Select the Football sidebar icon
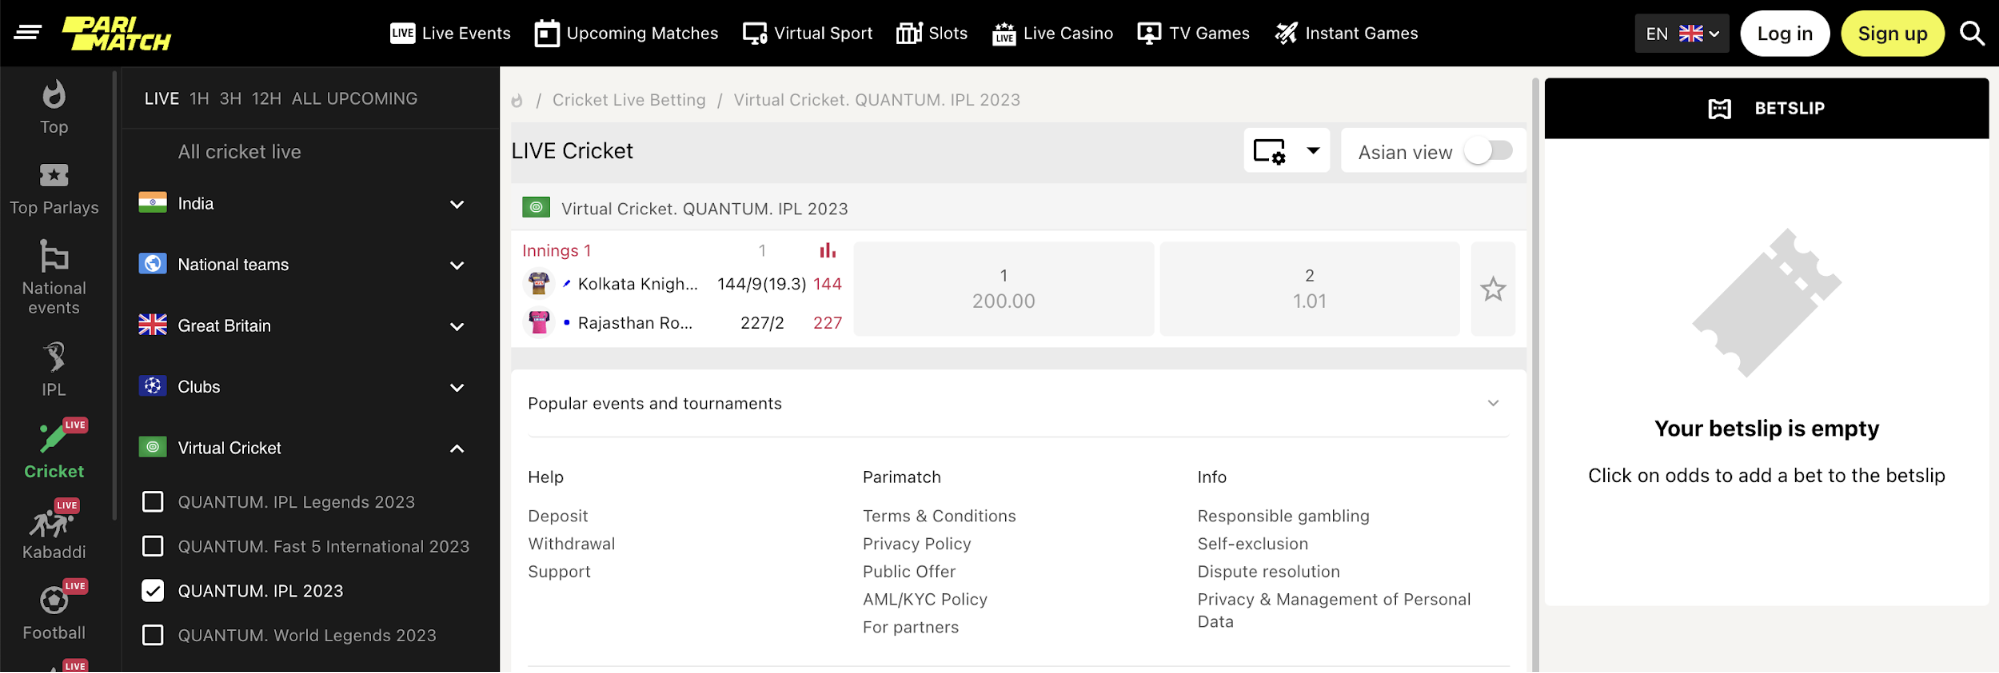1999x673 pixels. pyautogui.click(x=54, y=611)
